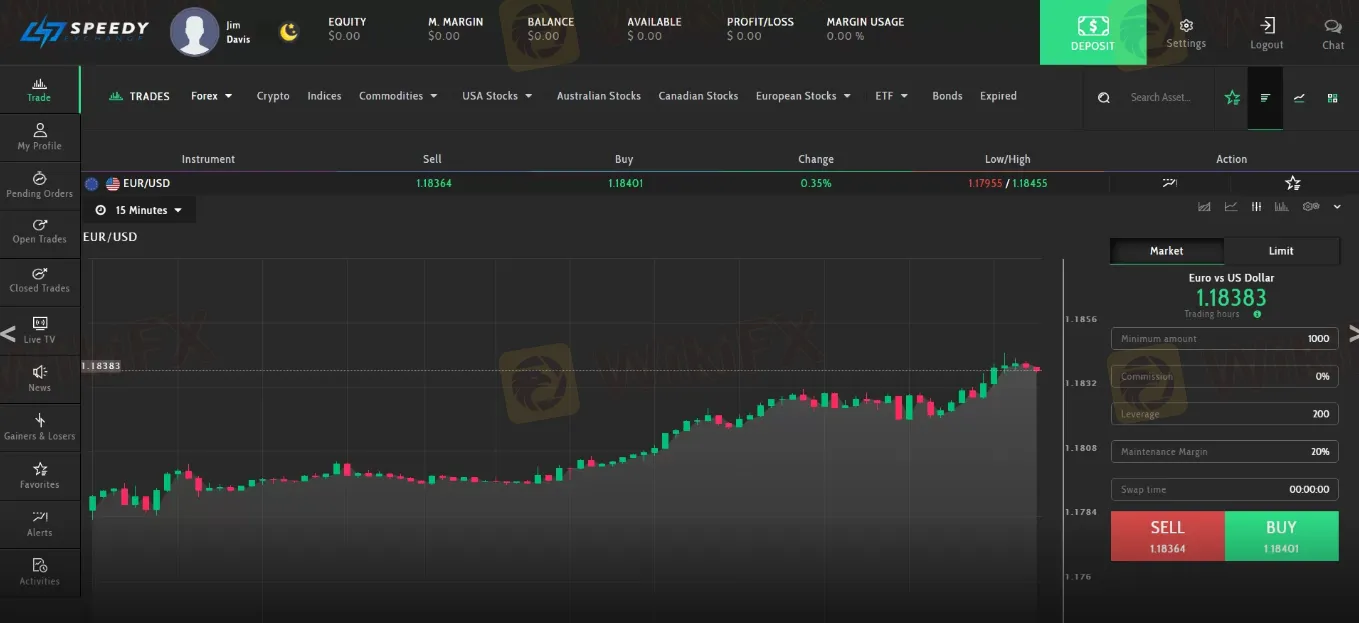Switch to Market order tab
1359x623 pixels.
point(1167,251)
